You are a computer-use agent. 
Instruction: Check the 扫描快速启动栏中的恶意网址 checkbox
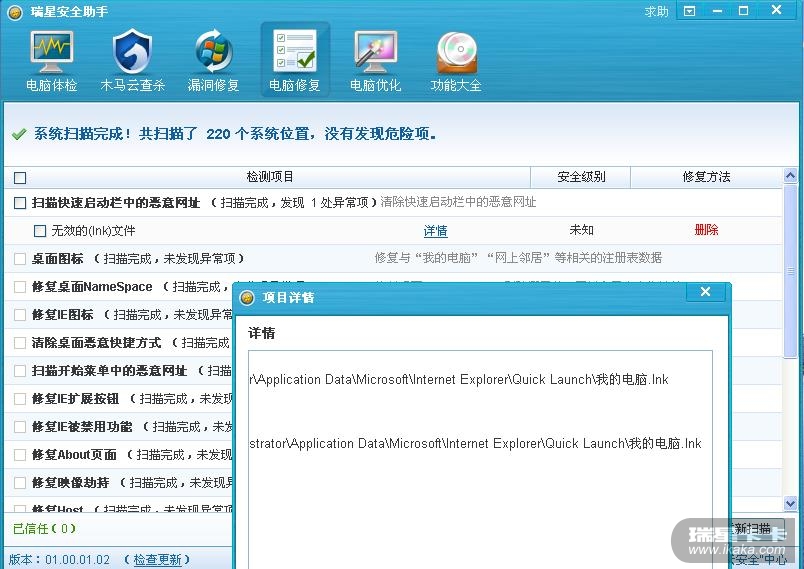20,203
